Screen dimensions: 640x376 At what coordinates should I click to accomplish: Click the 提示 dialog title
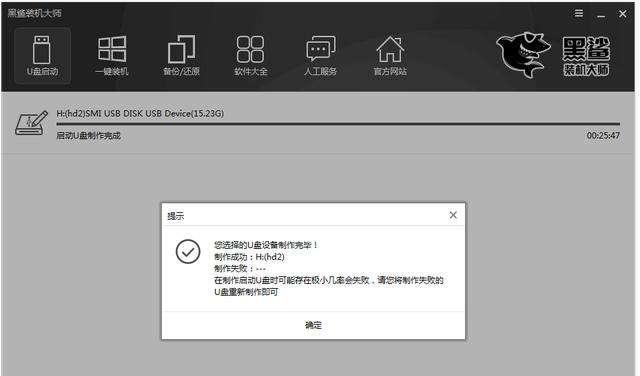coord(176,216)
